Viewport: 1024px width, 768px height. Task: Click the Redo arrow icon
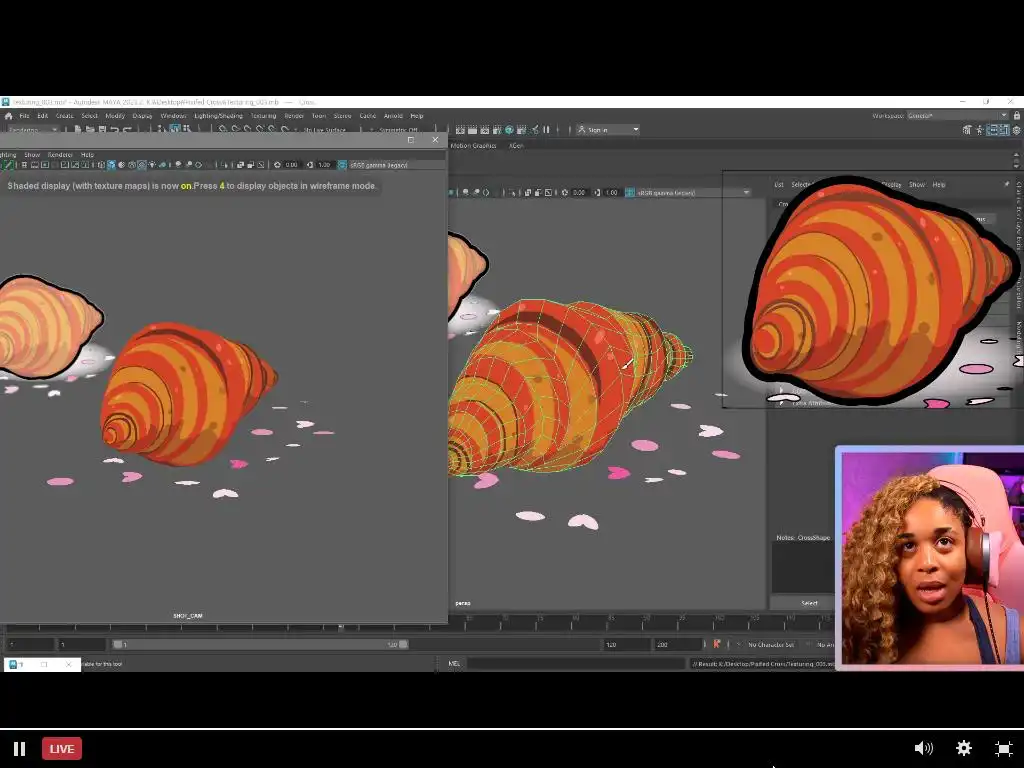tap(127, 130)
